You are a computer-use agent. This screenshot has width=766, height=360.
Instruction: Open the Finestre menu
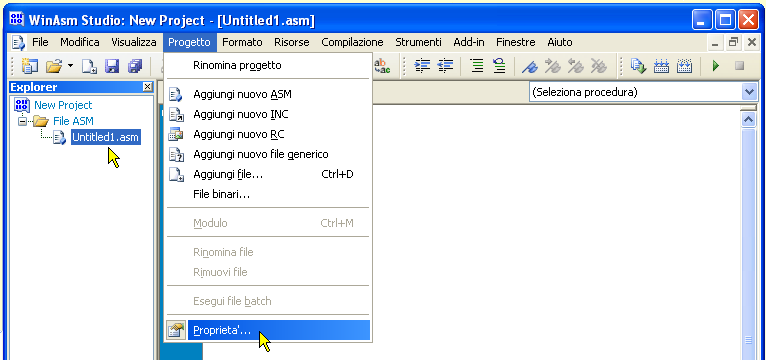click(x=516, y=42)
